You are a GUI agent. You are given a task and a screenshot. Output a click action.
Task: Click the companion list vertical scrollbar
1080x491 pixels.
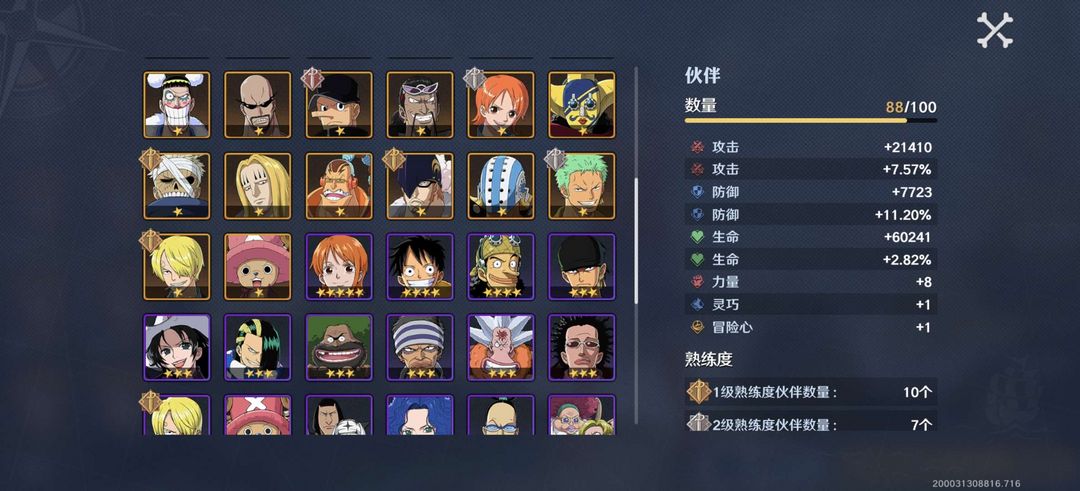636,245
